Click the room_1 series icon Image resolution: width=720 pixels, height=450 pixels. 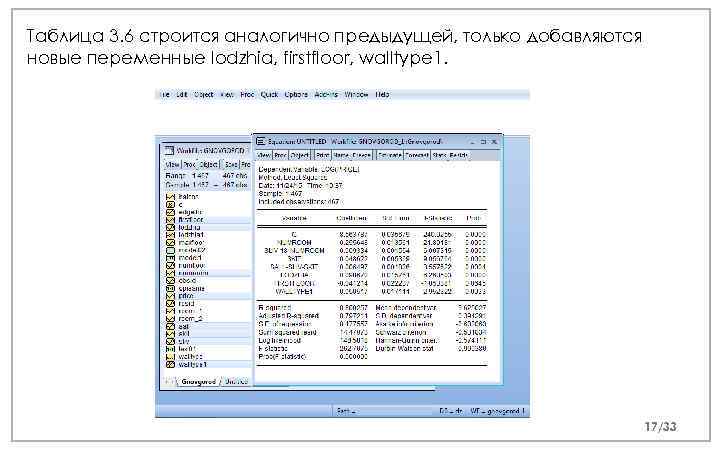click(x=170, y=311)
